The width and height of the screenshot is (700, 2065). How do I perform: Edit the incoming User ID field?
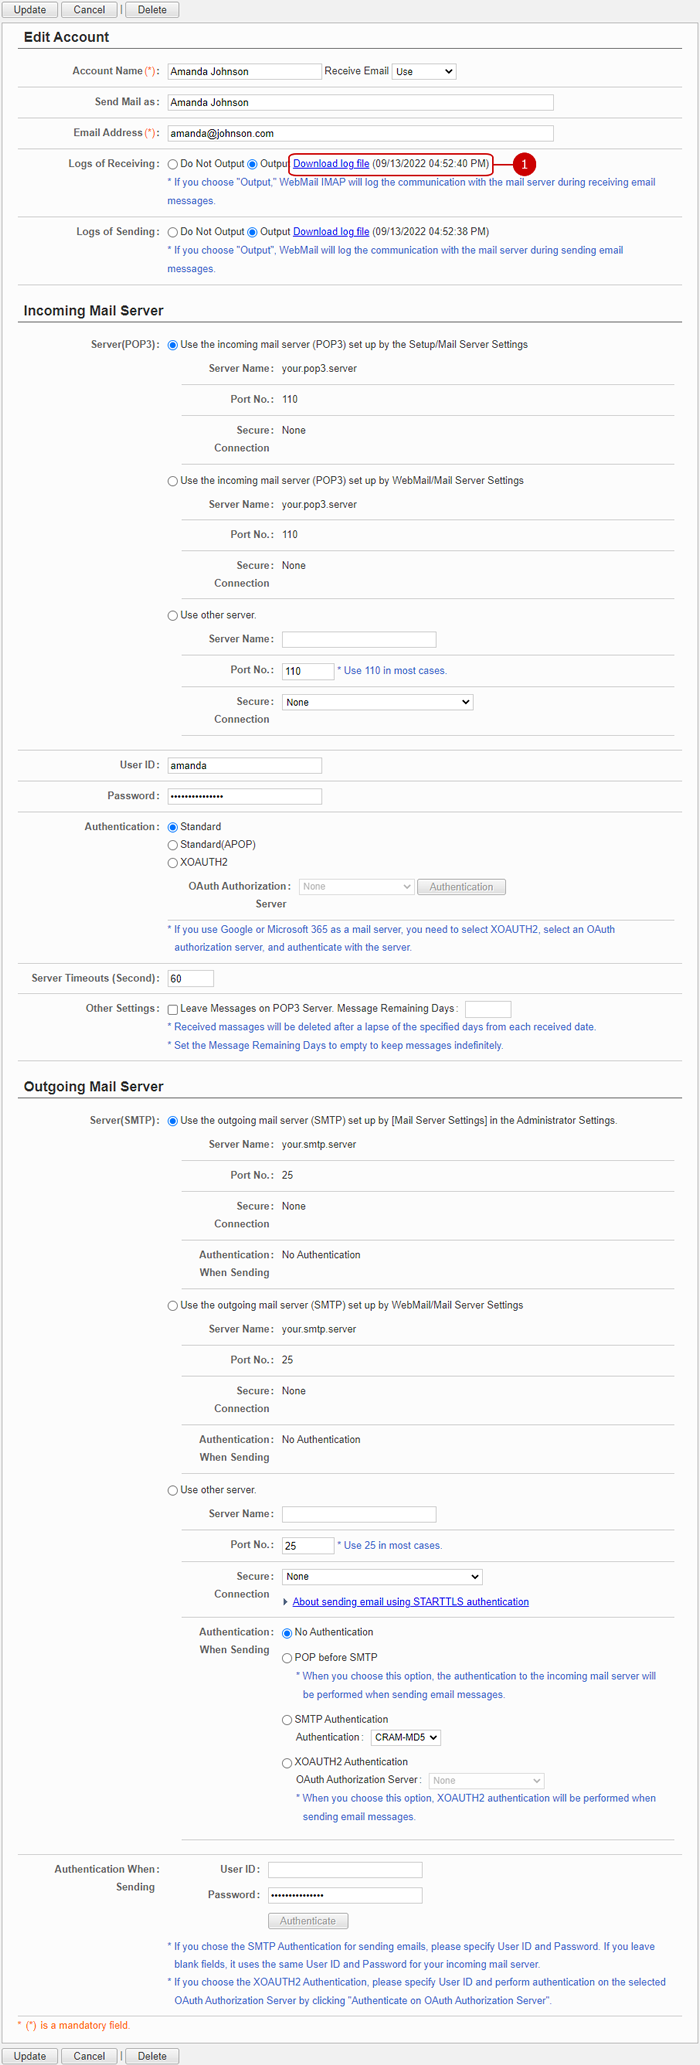click(244, 765)
